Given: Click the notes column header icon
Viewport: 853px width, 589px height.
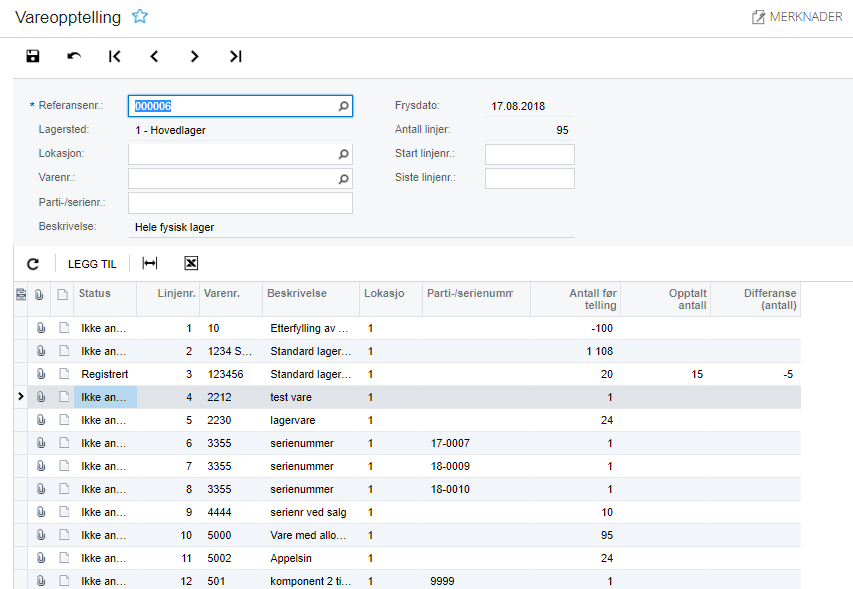Looking at the screenshot, I should tap(63, 294).
